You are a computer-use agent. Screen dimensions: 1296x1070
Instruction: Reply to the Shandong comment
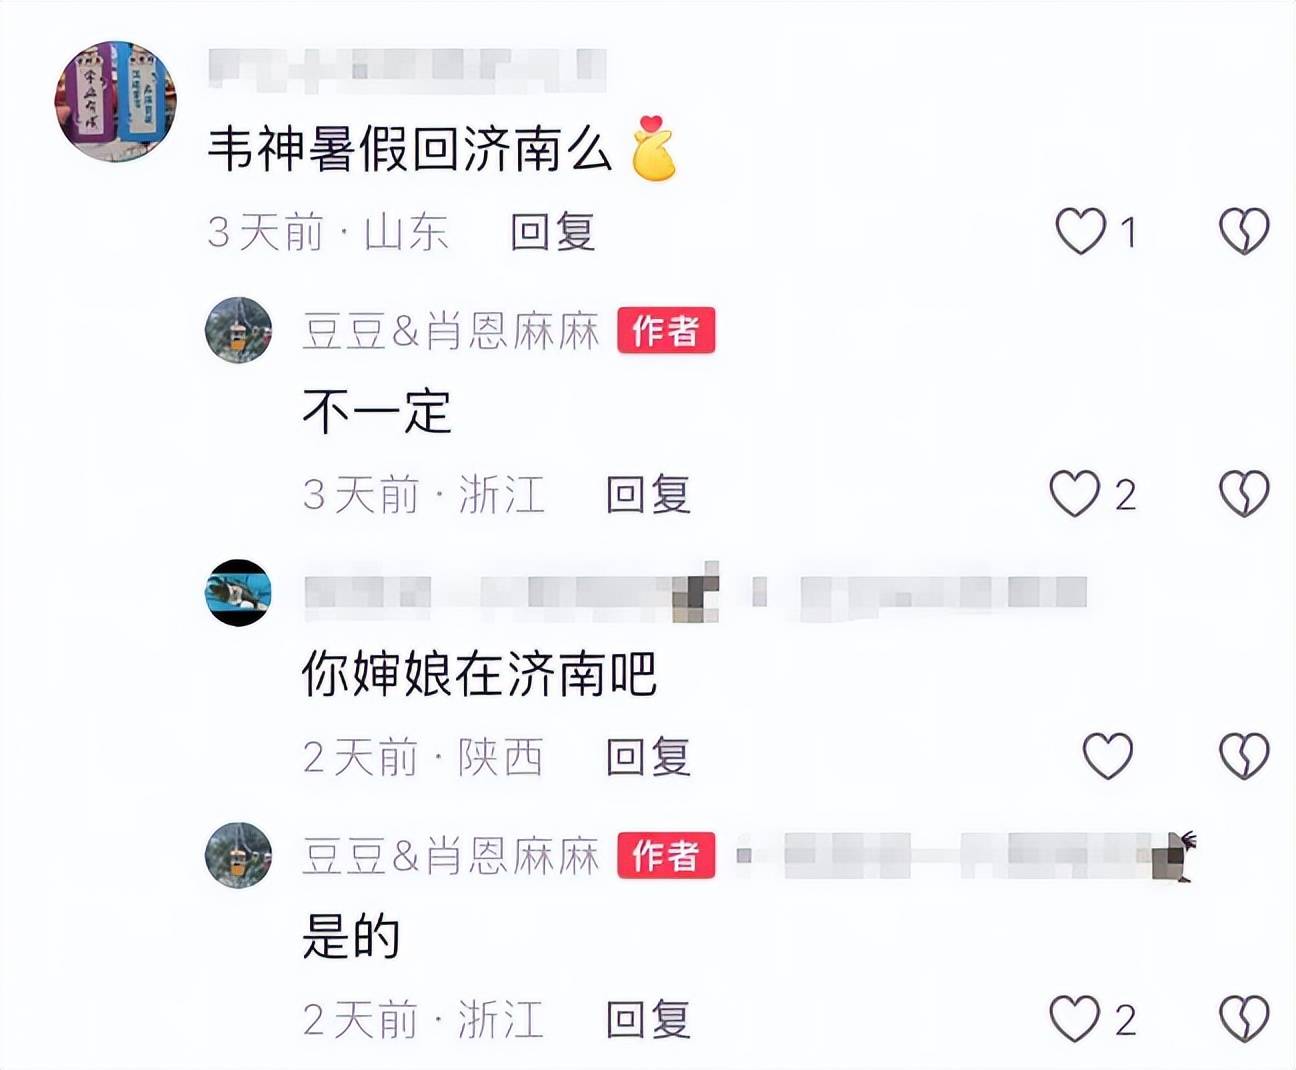pyautogui.click(x=553, y=232)
